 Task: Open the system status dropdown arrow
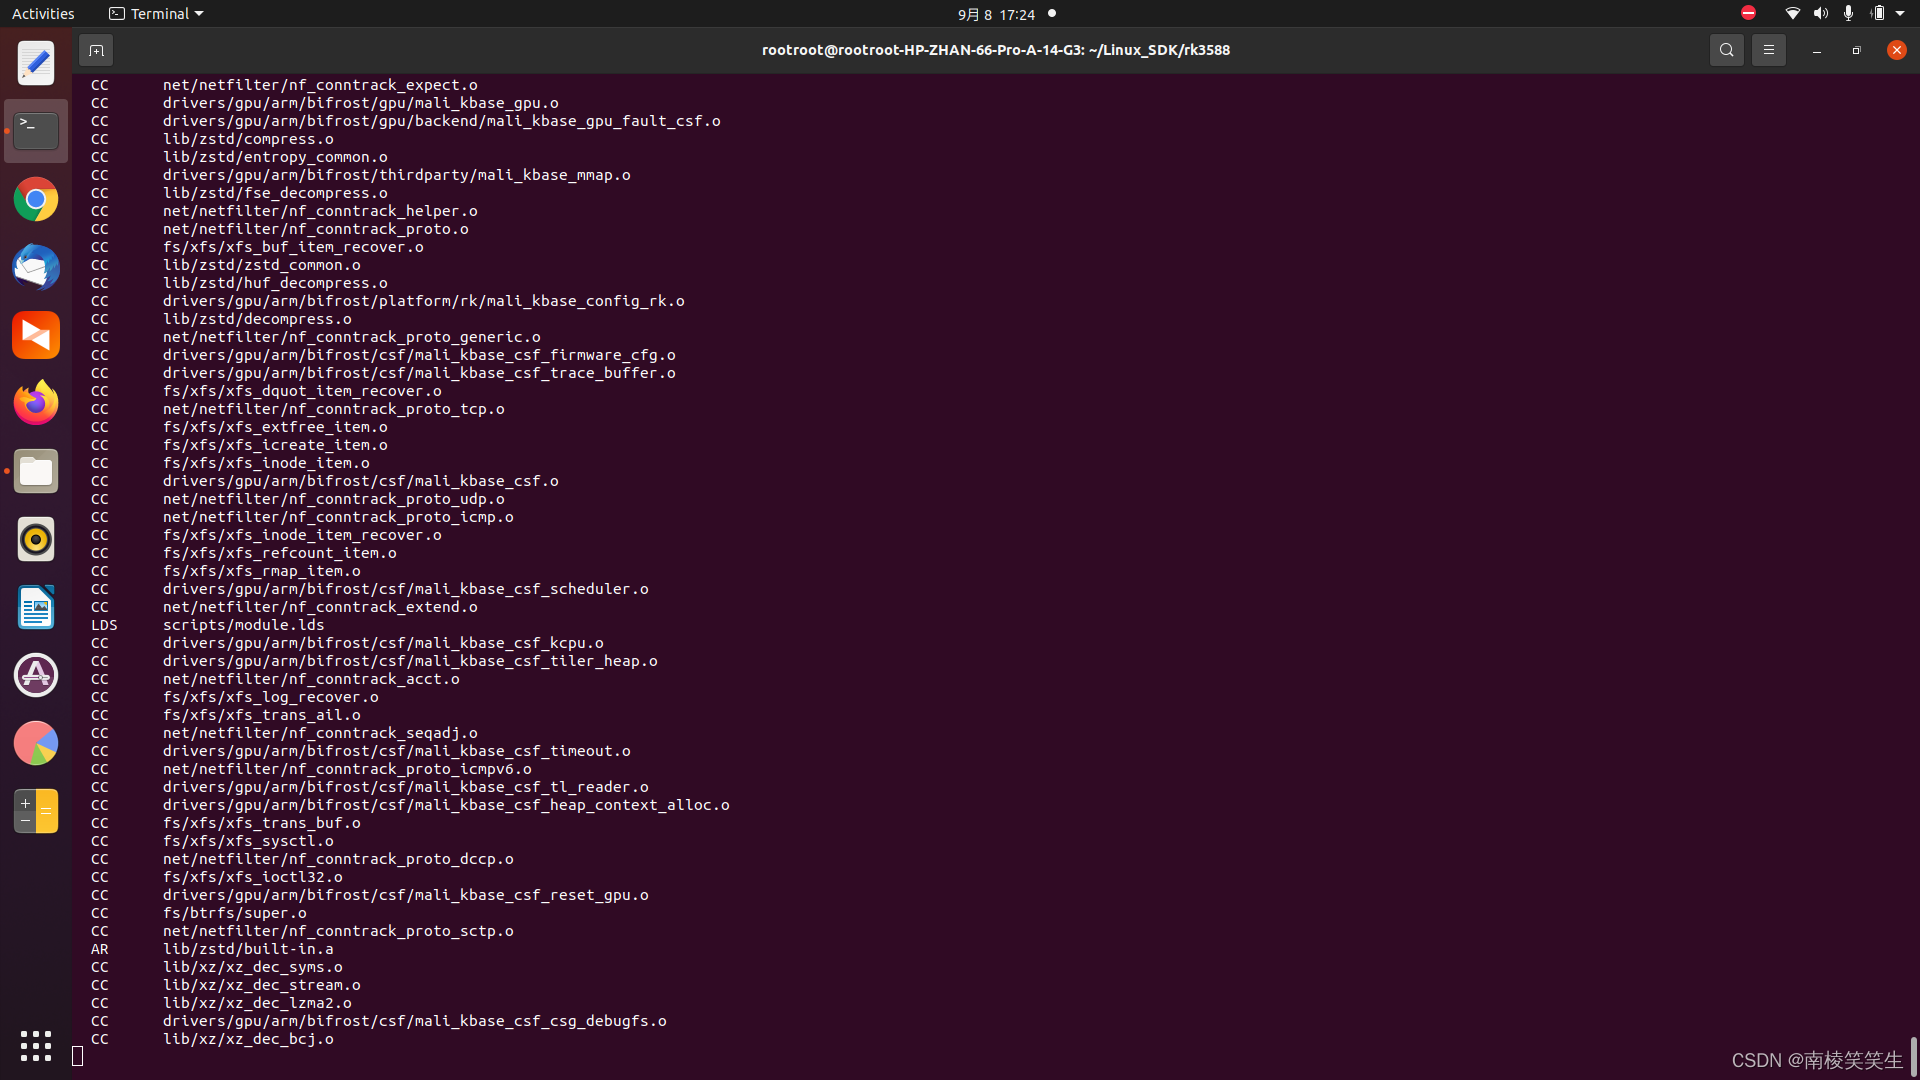(x=1898, y=13)
